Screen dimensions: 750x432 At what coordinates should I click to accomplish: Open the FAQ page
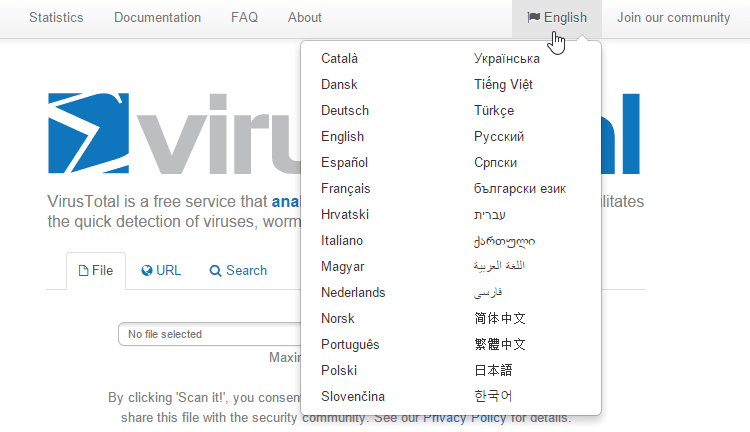point(244,18)
